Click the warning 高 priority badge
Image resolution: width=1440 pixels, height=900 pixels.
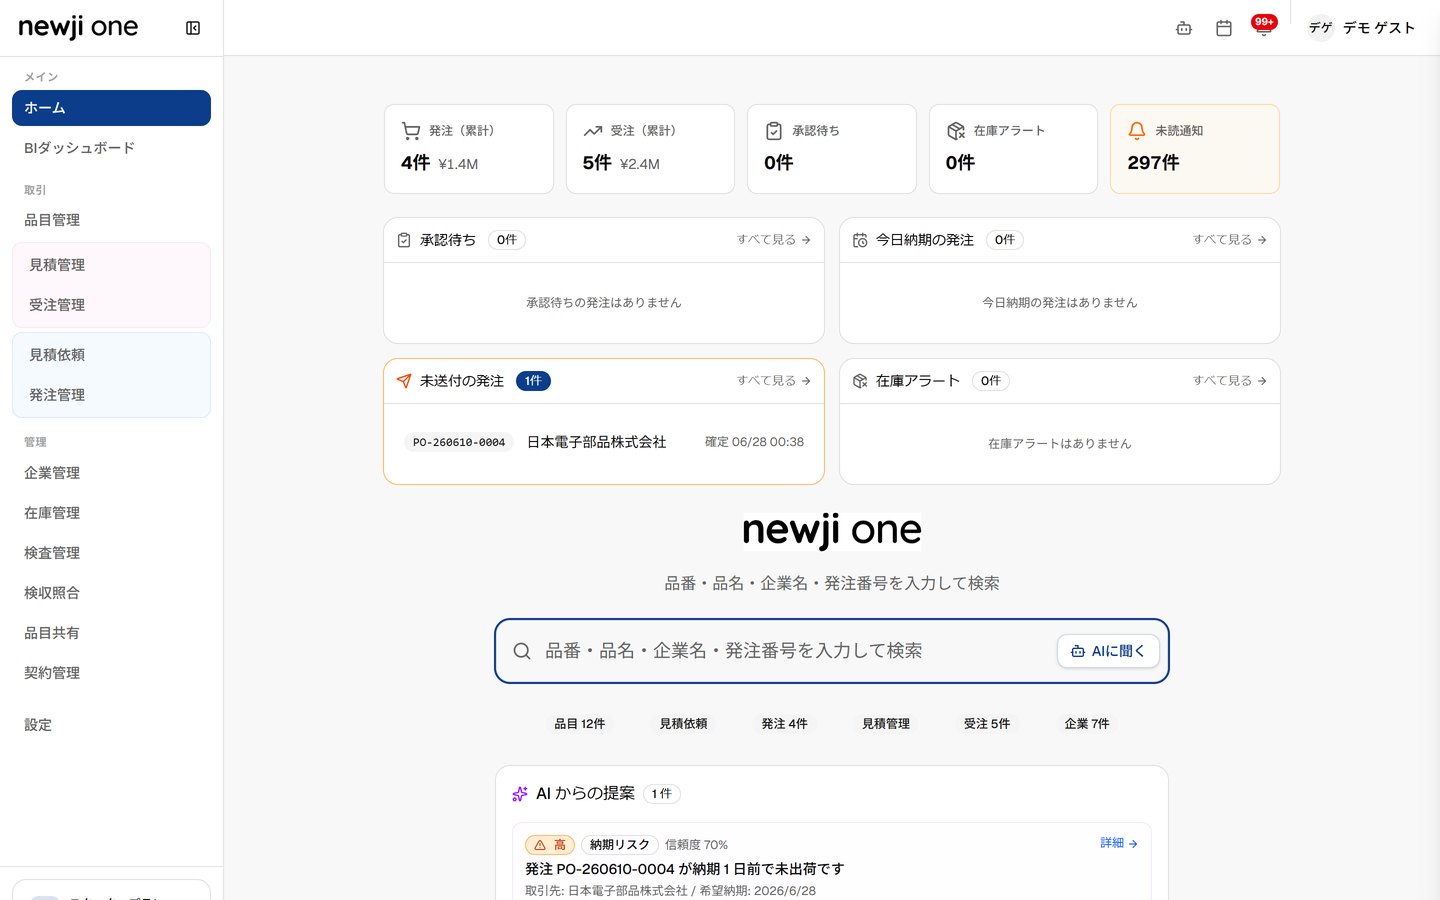tap(550, 845)
